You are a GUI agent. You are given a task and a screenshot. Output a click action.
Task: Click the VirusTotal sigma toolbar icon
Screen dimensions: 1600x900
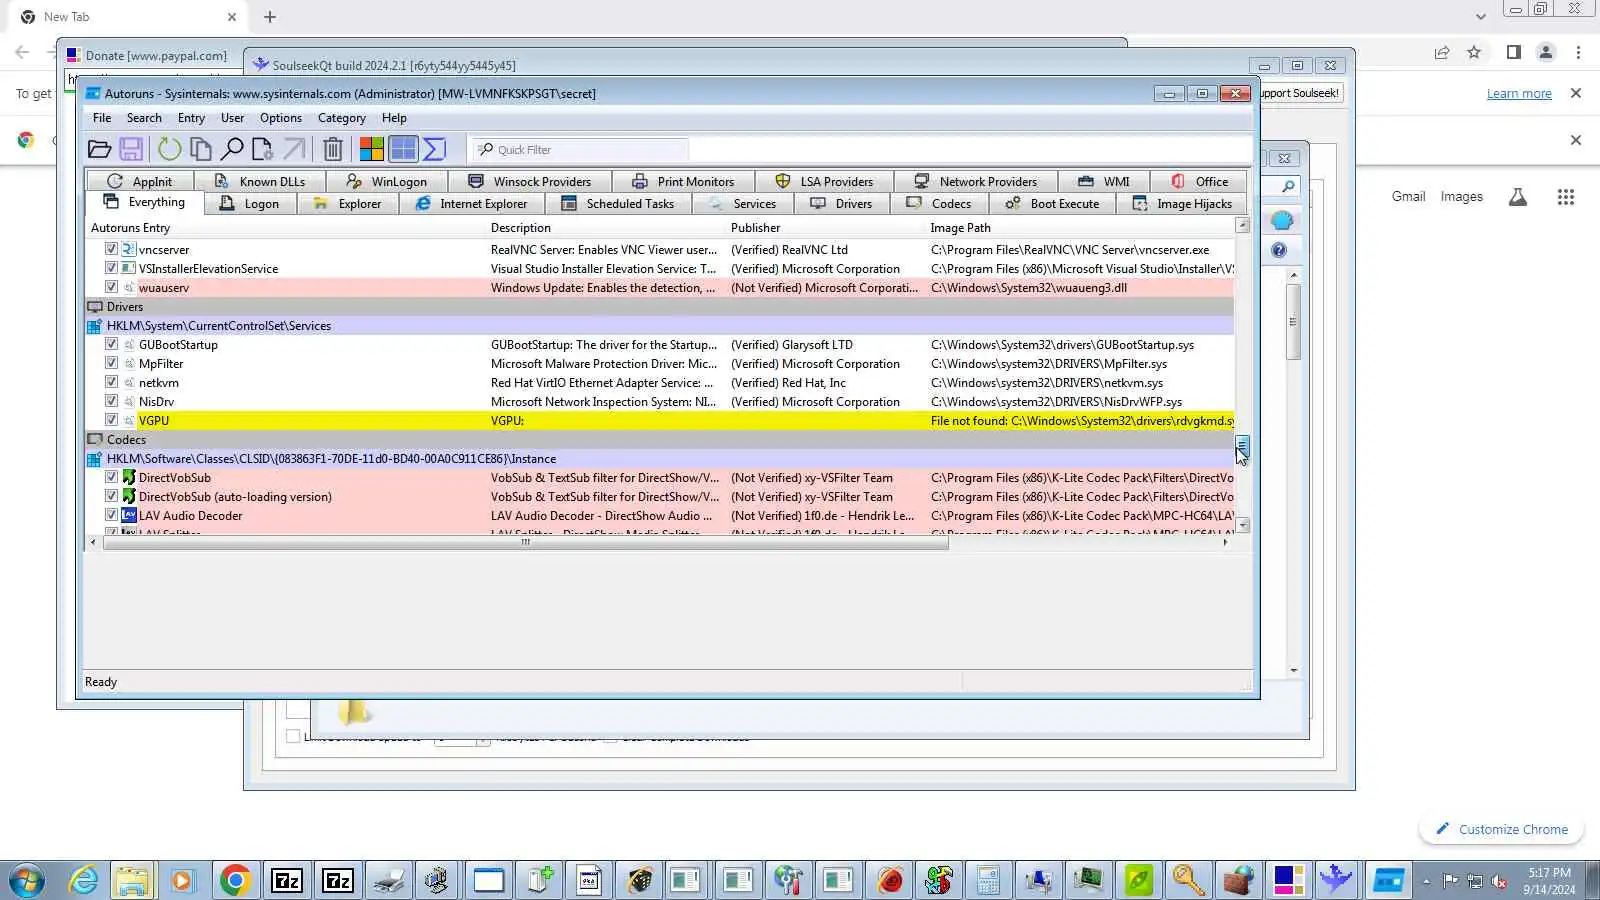pos(434,150)
